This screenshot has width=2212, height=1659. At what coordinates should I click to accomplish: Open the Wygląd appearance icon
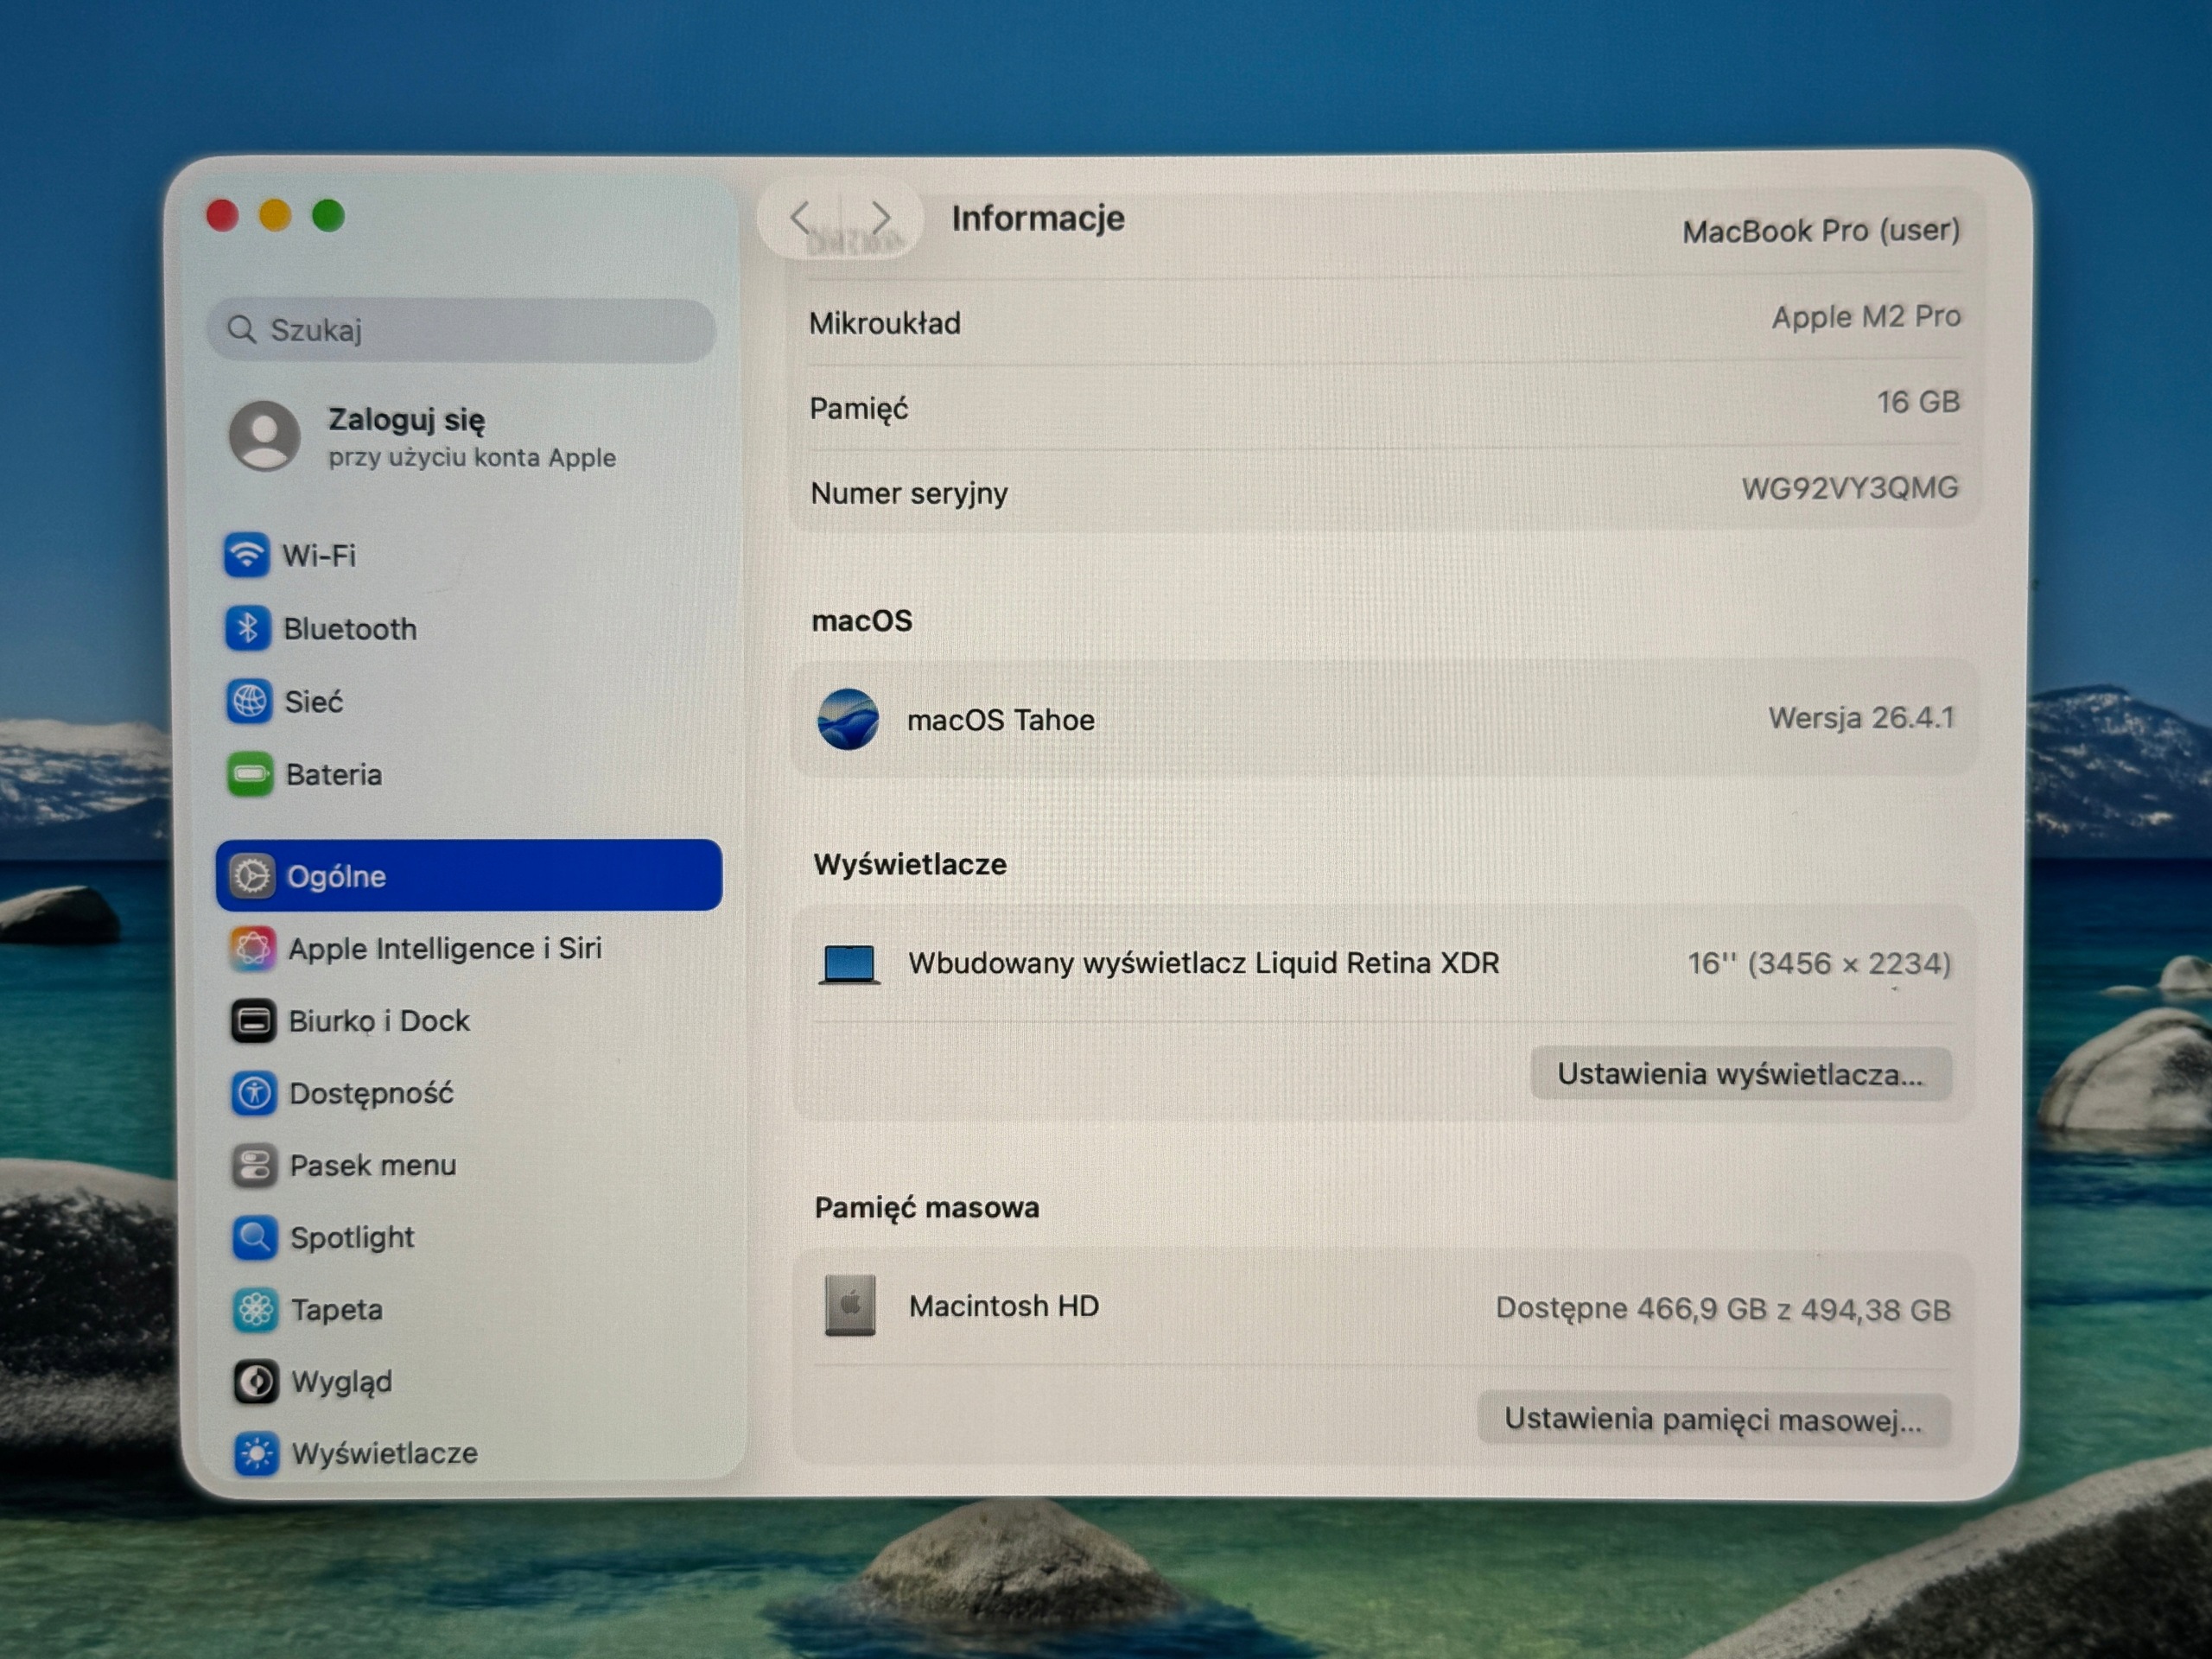[256, 1381]
